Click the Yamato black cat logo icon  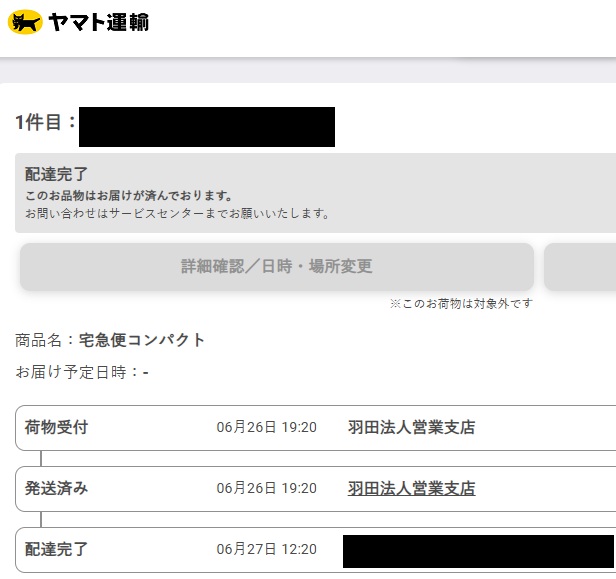point(25,22)
